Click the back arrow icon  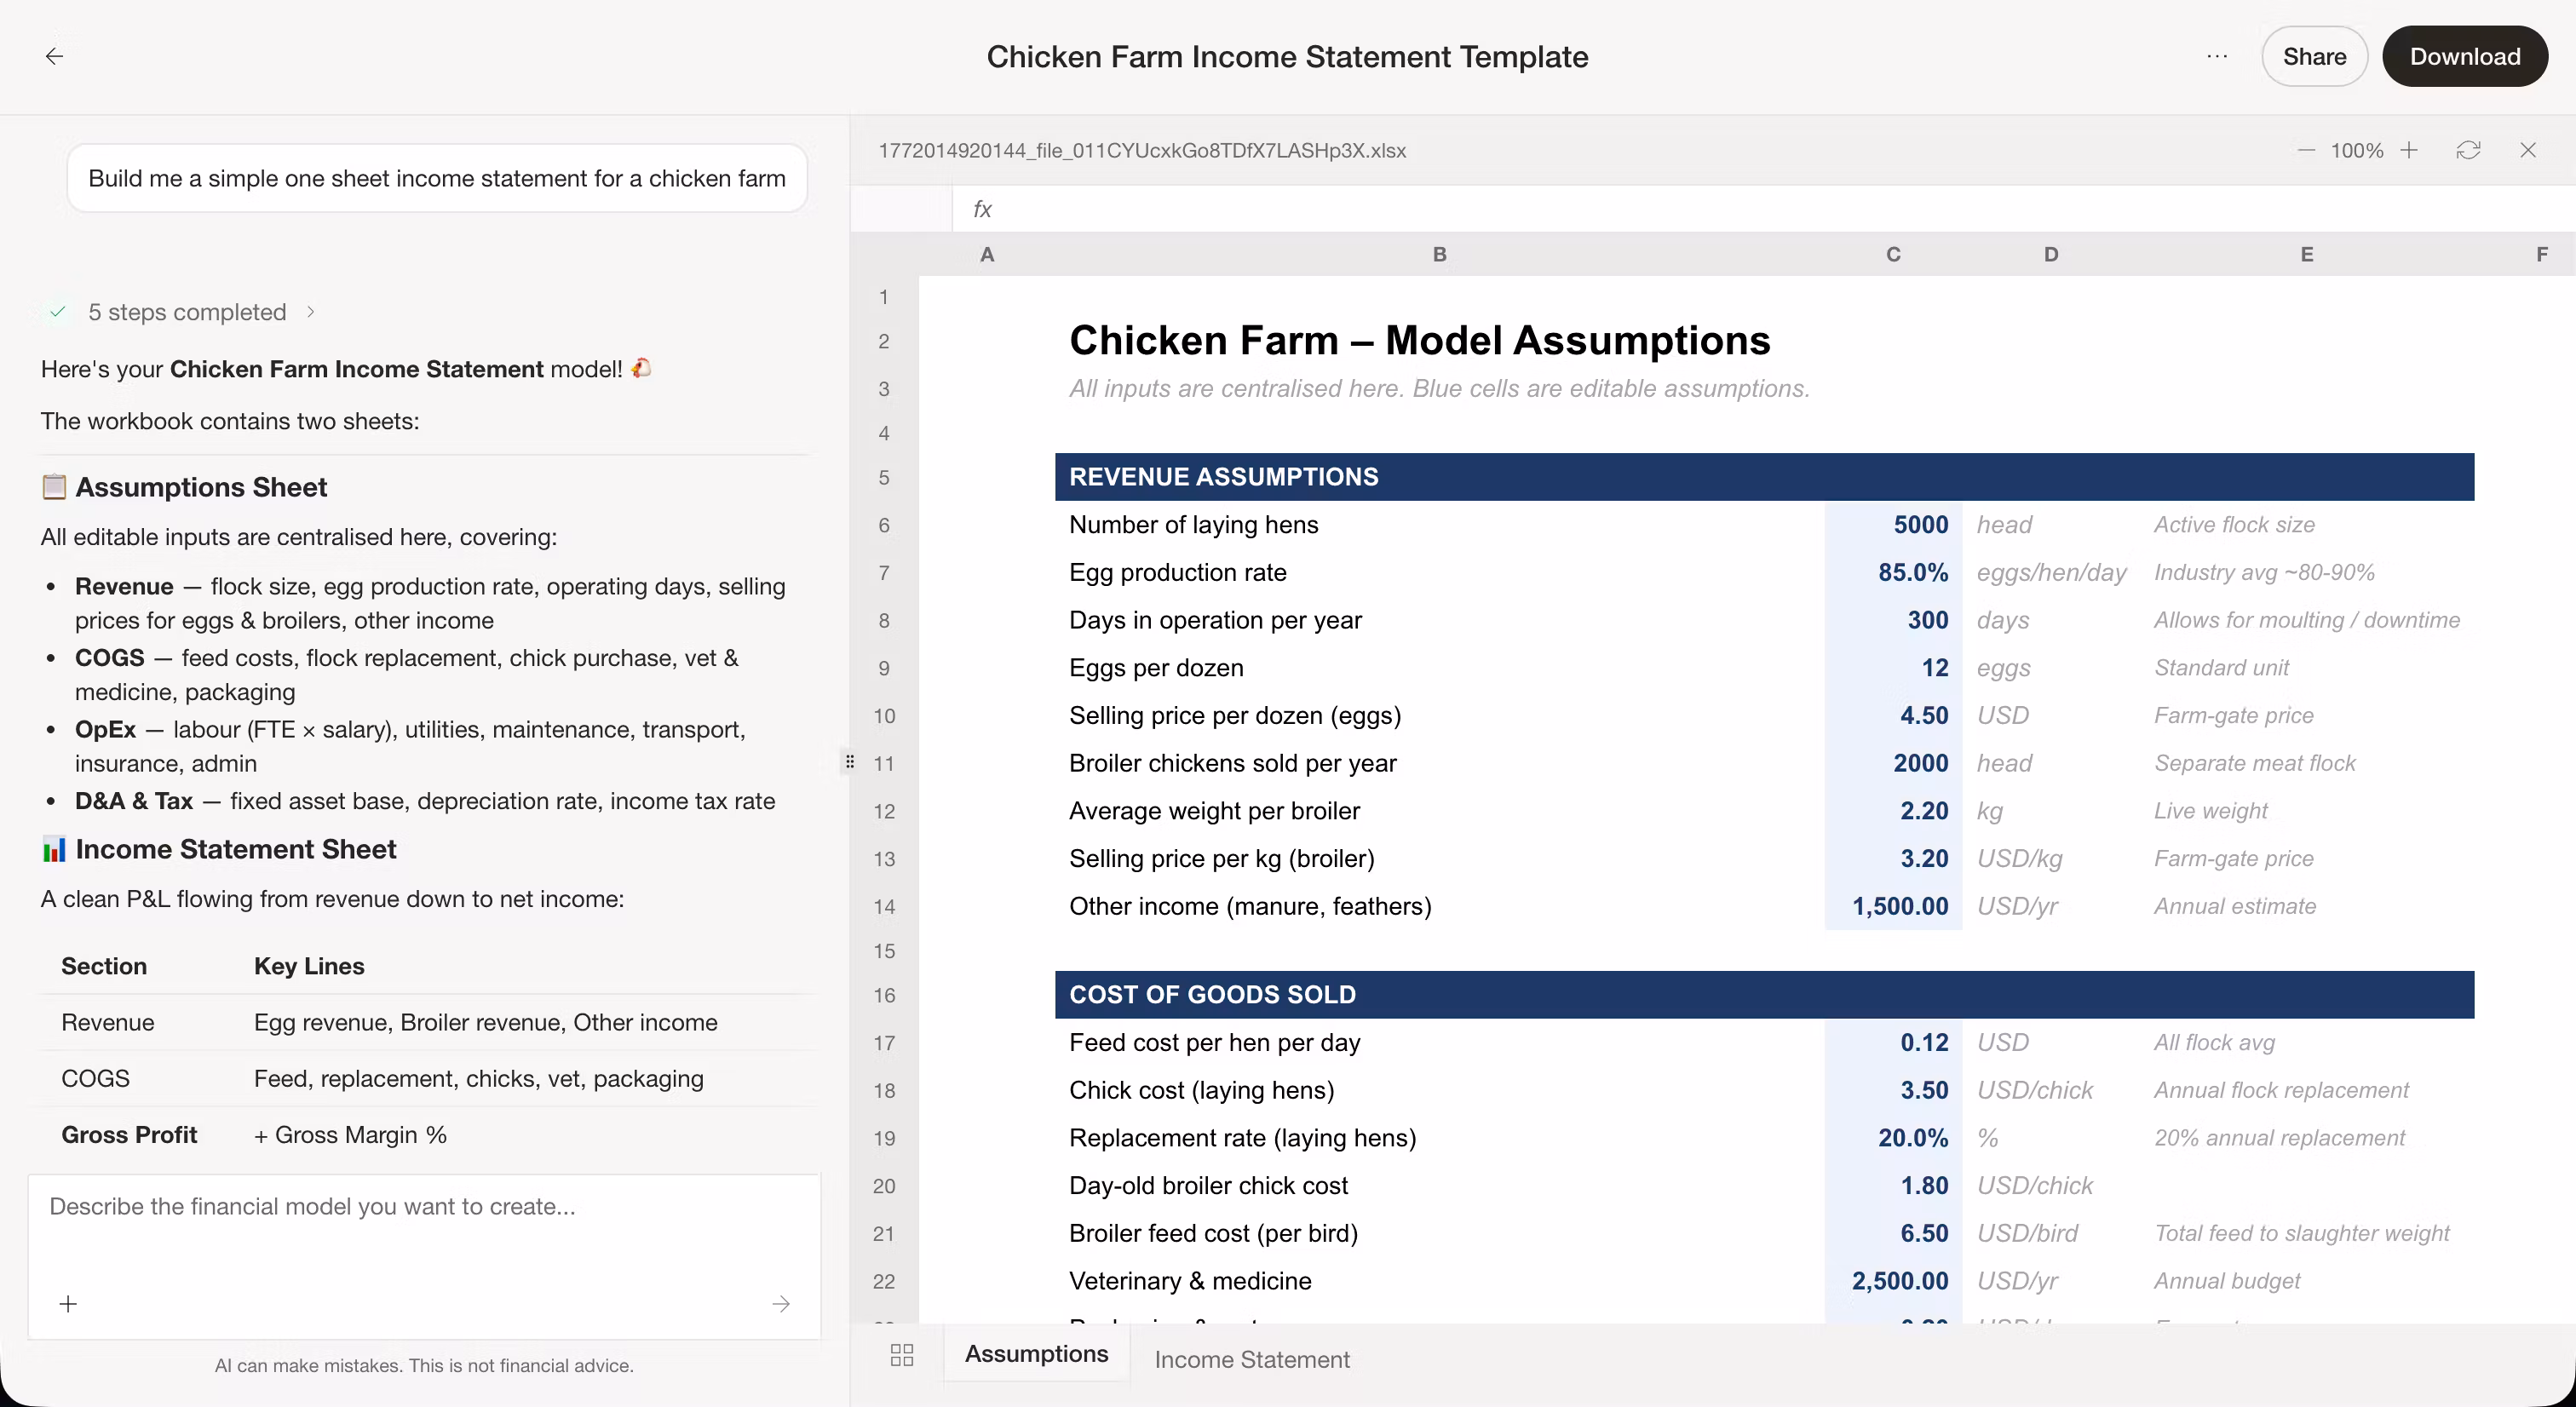click(x=55, y=57)
